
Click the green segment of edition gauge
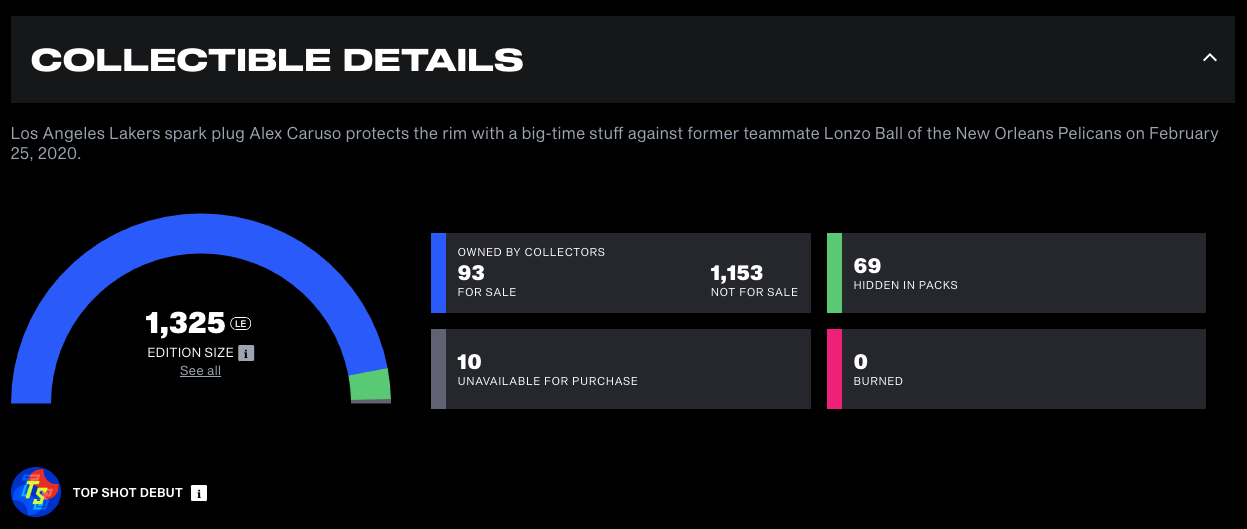coord(370,385)
